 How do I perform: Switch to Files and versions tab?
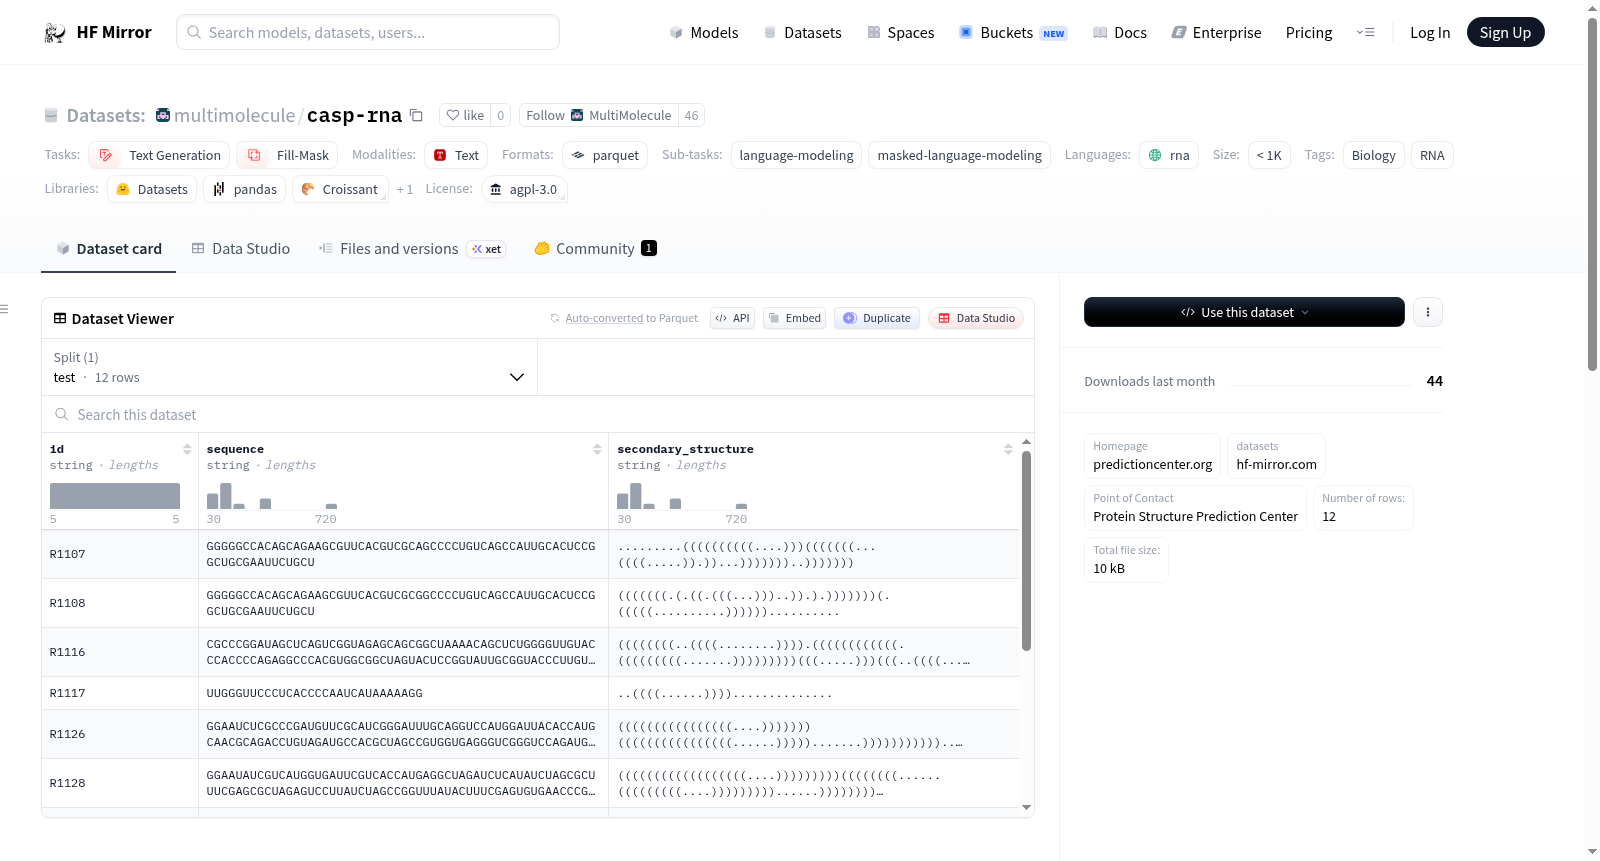tap(411, 249)
